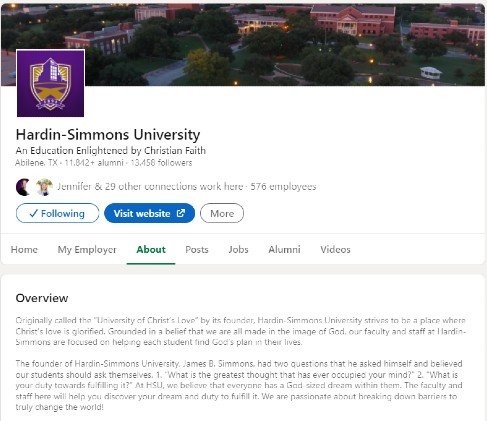Go to the Posts tab
This screenshot has width=487, height=421.
(197, 250)
